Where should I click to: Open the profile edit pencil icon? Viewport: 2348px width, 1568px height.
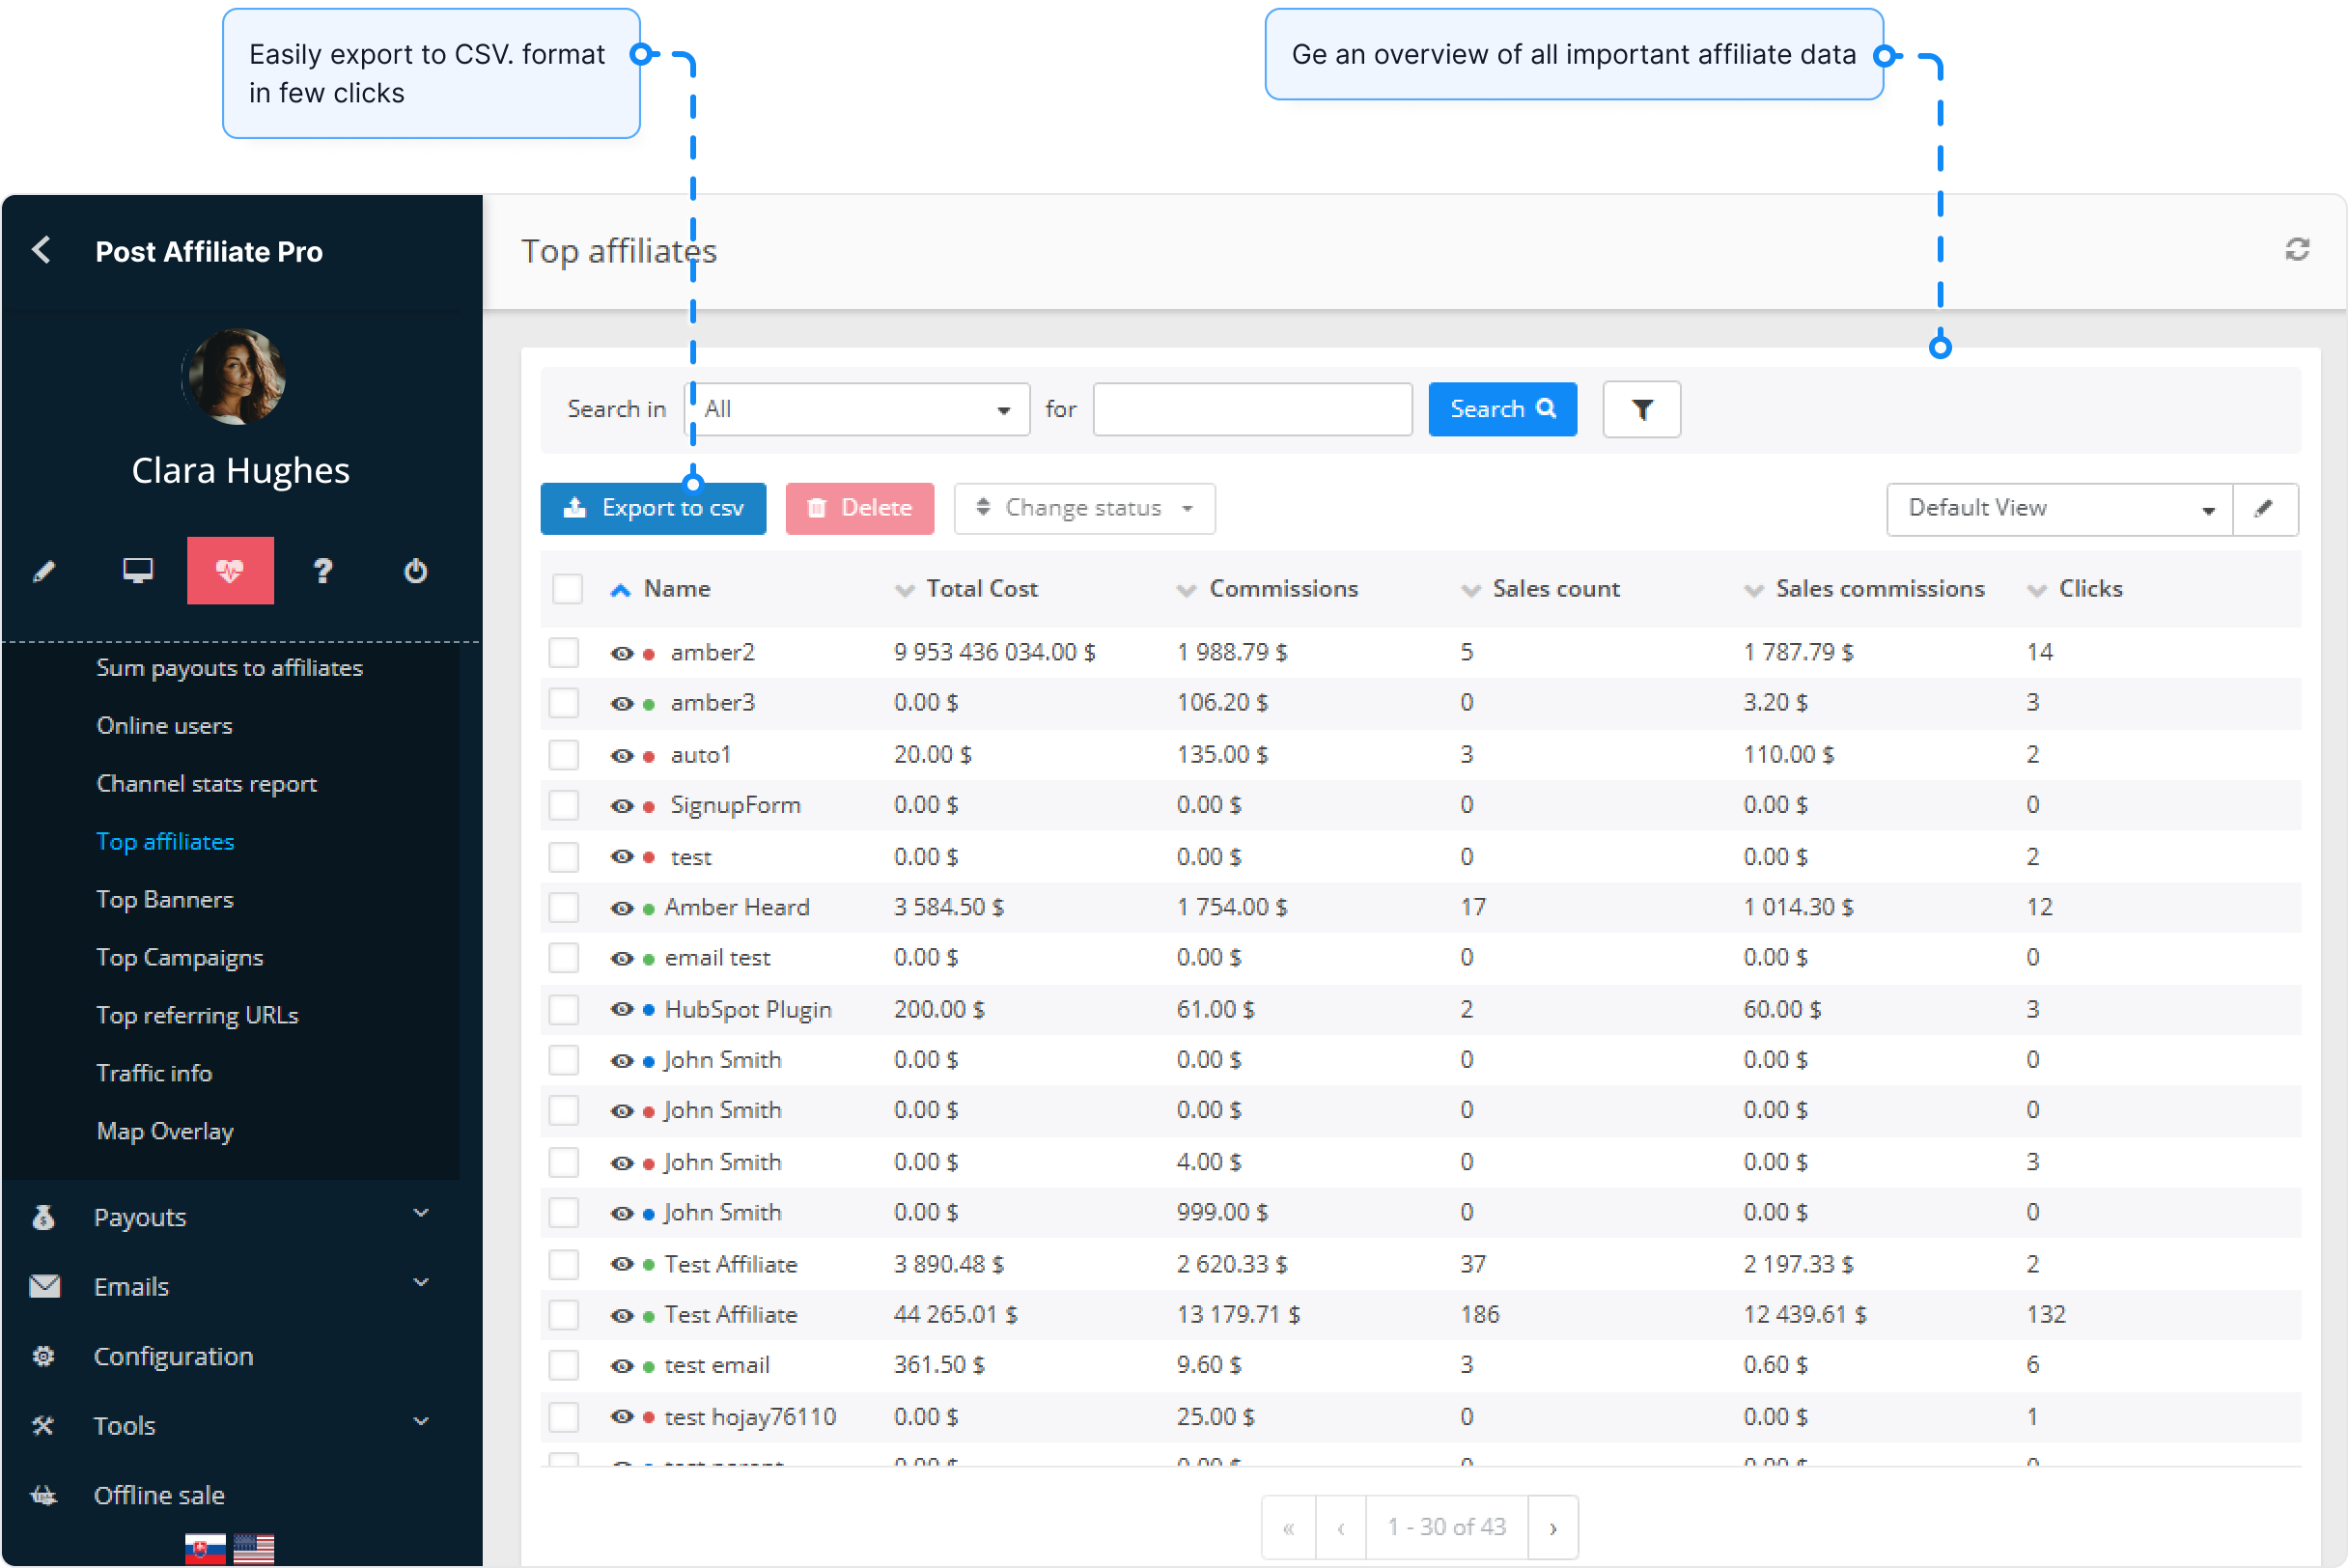tap(44, 570)
